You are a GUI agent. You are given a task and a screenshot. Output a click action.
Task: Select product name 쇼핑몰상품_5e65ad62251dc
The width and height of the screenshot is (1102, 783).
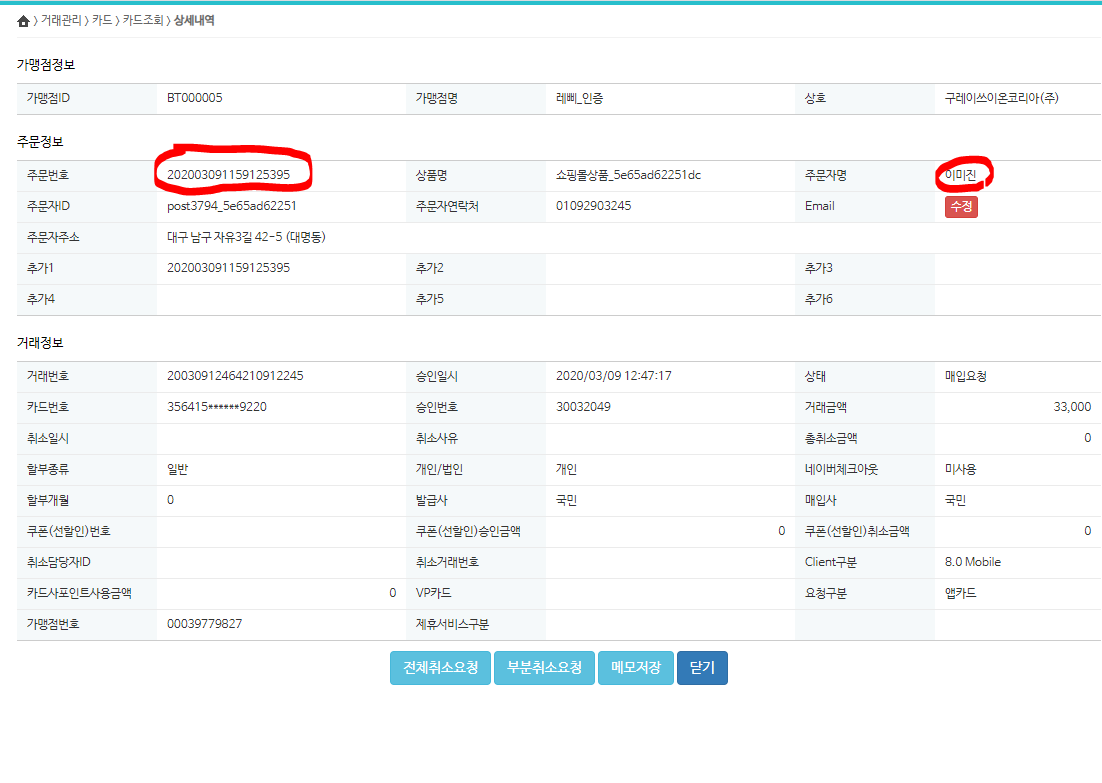[628, 175]
